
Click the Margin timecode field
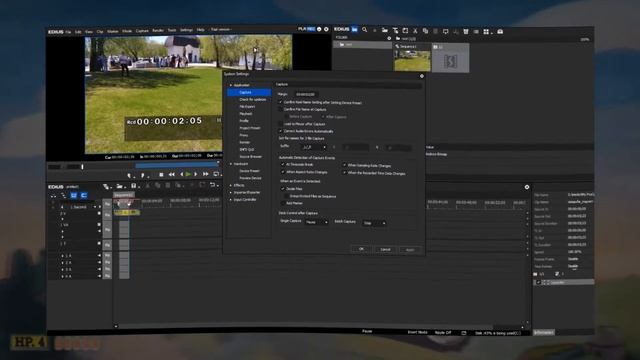(306, 95)
